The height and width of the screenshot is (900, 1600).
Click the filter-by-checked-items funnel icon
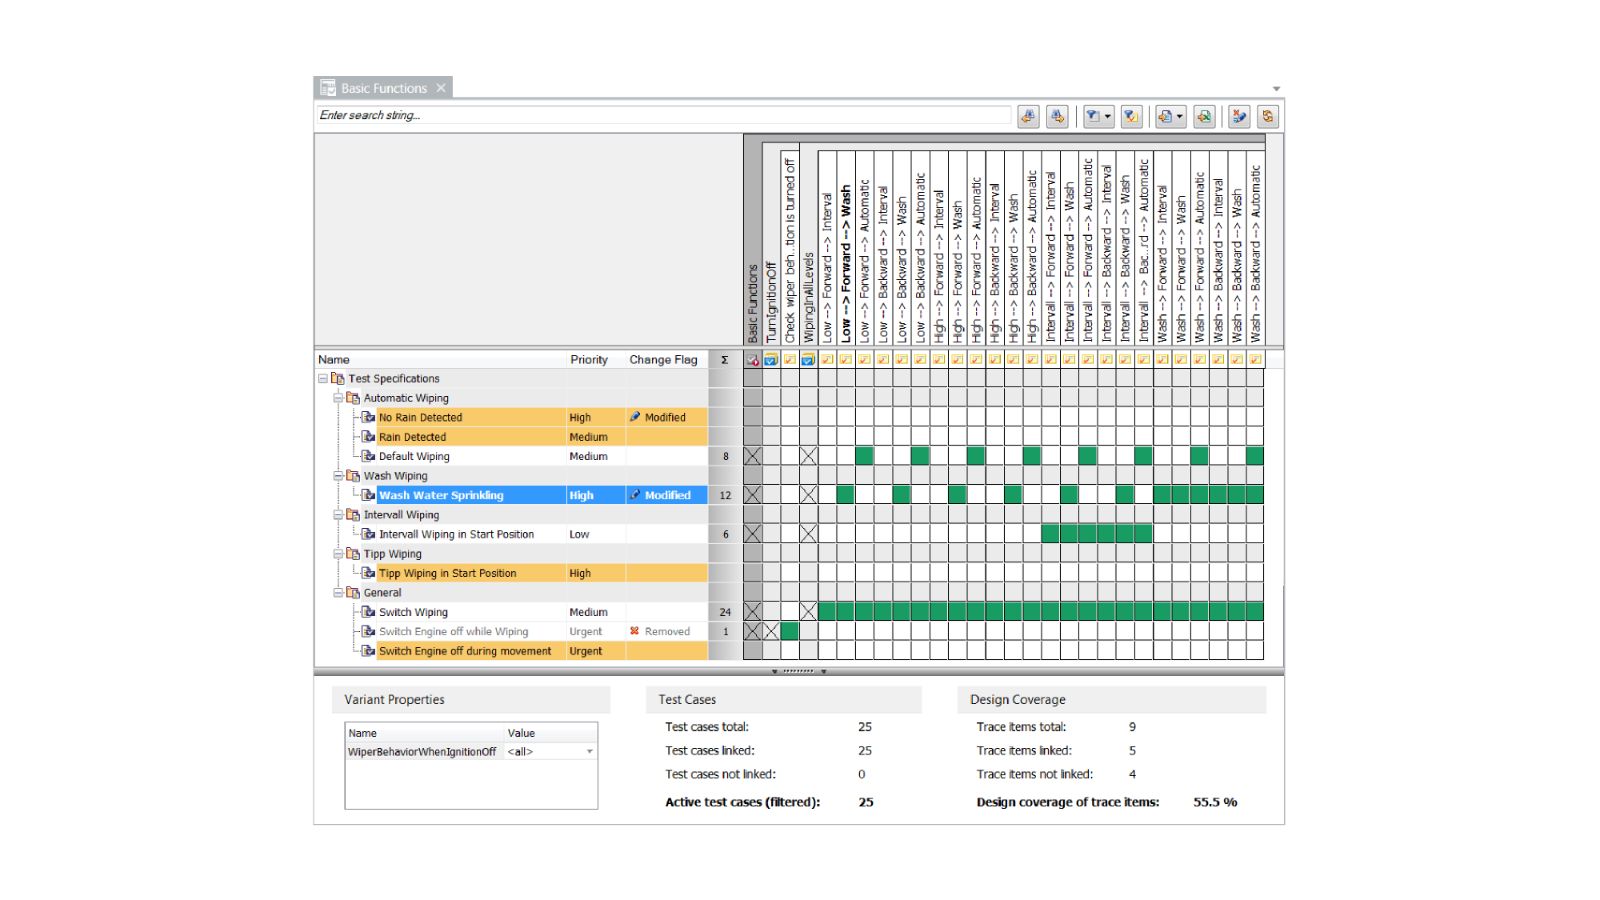tap(1131, 117)
